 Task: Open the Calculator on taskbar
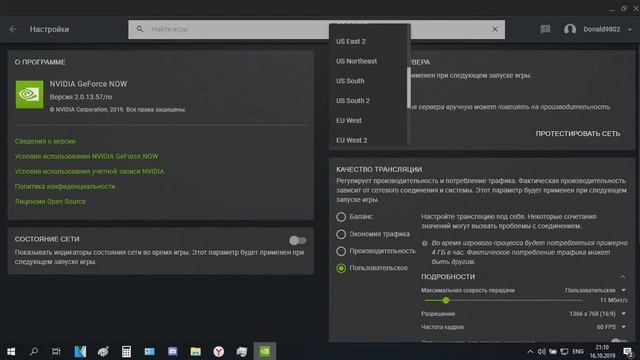click(126, 351)
